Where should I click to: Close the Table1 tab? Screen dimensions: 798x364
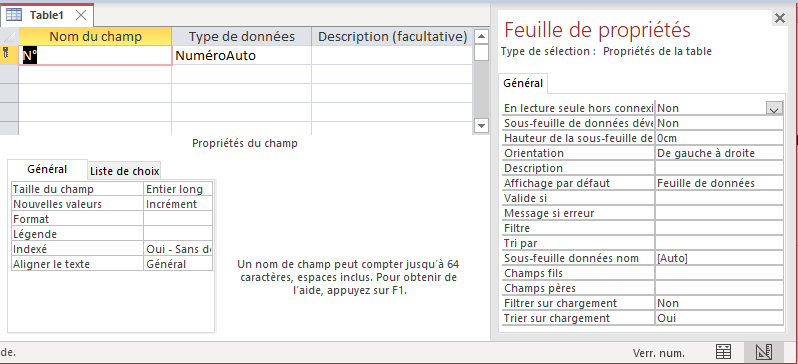pos(80,15)
